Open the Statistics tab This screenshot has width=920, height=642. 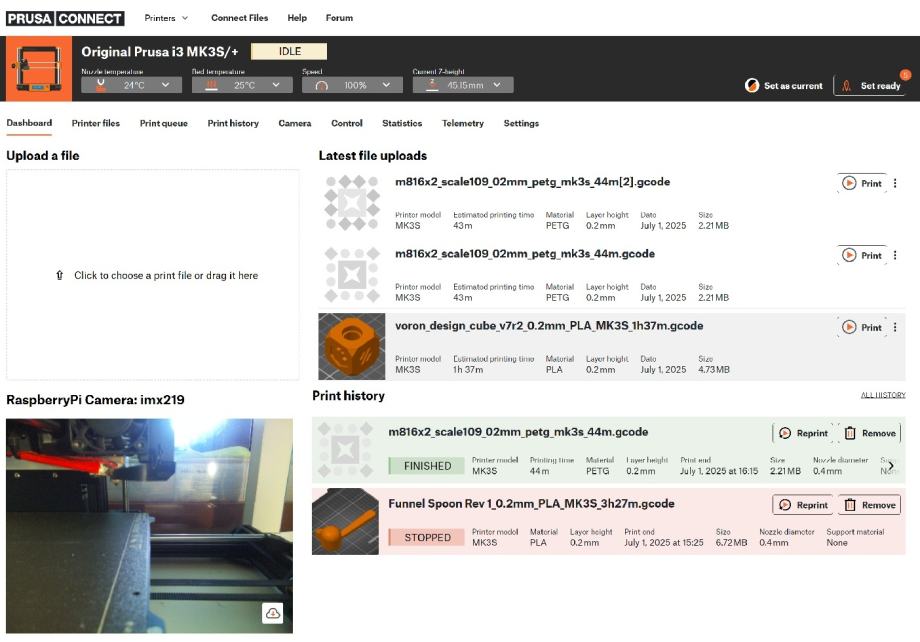tap(402, 123)
